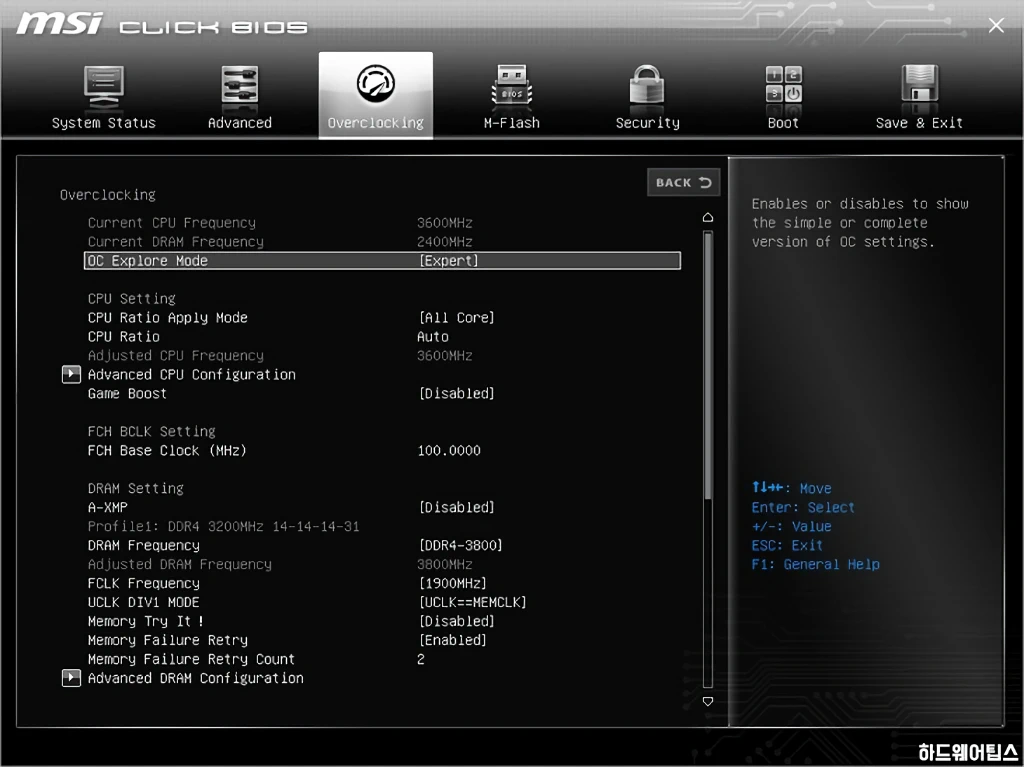This screenshot has width=1024, height=767.
Task: Select the Overclocking gauge icon
Action: pyautogui.click(x=376, y=83)
